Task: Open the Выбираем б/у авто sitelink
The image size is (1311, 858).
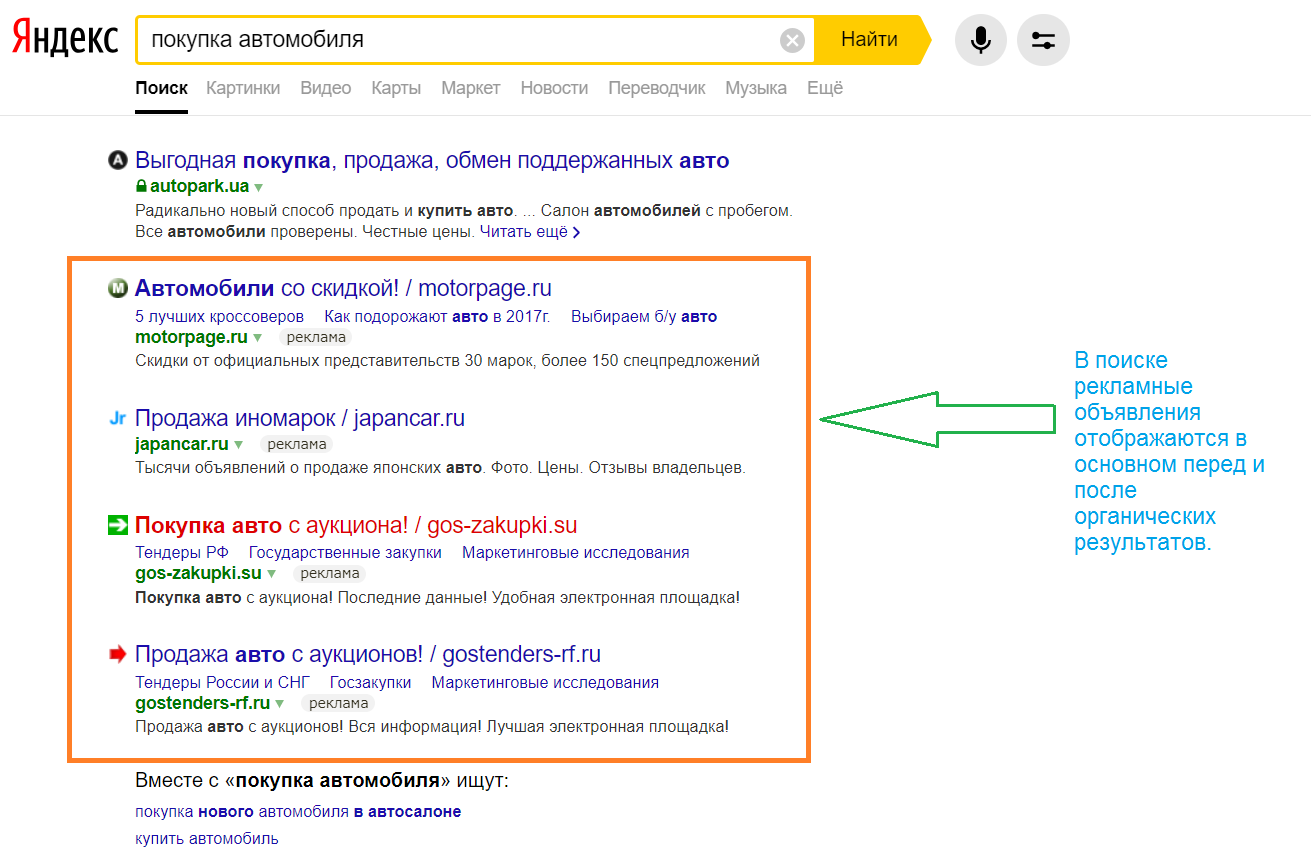Action: tap(644, 317)
